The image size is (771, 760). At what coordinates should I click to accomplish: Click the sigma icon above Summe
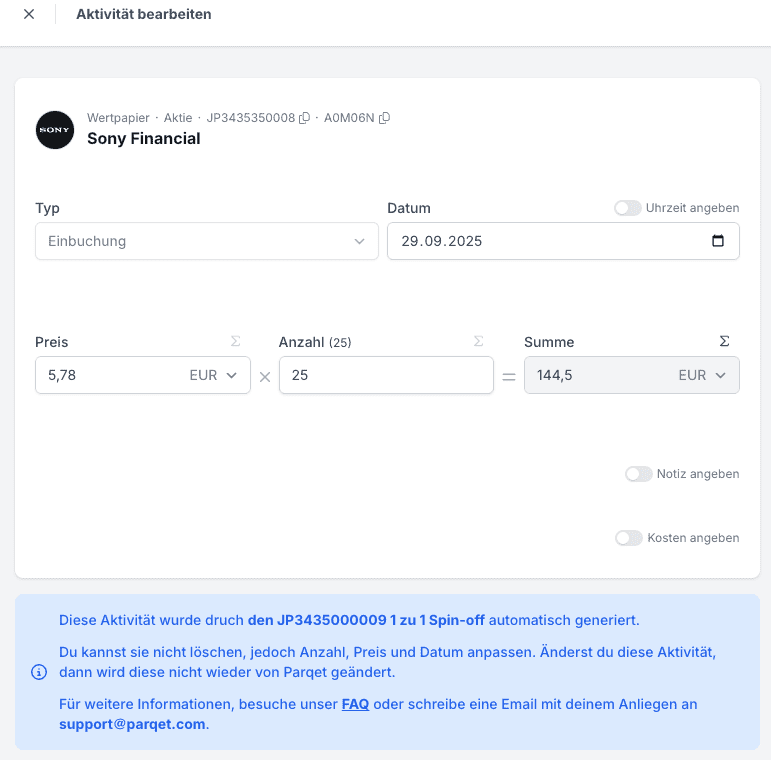[x=725, y=341]
